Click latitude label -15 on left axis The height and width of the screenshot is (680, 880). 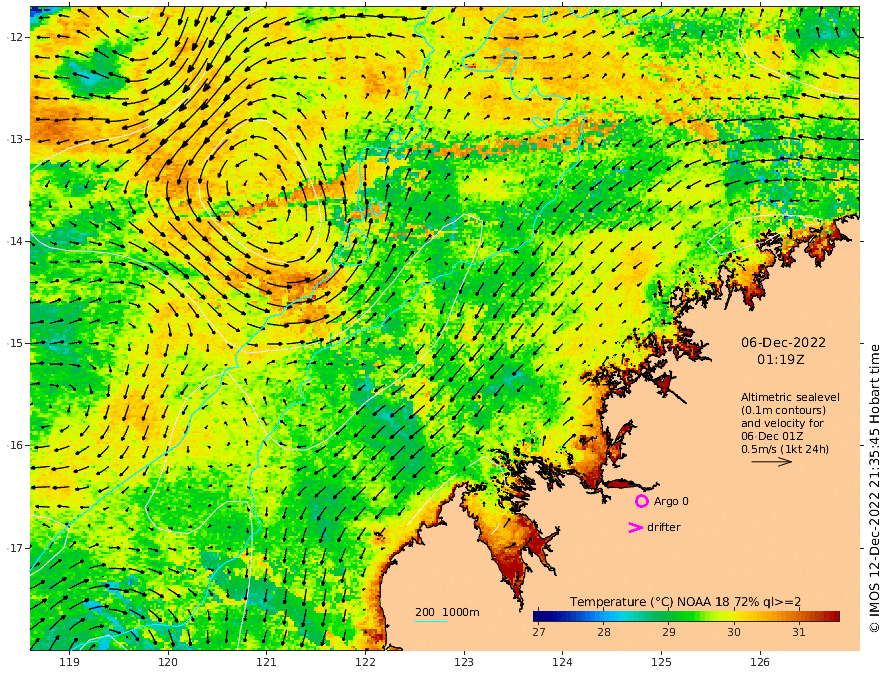(14, 343)
